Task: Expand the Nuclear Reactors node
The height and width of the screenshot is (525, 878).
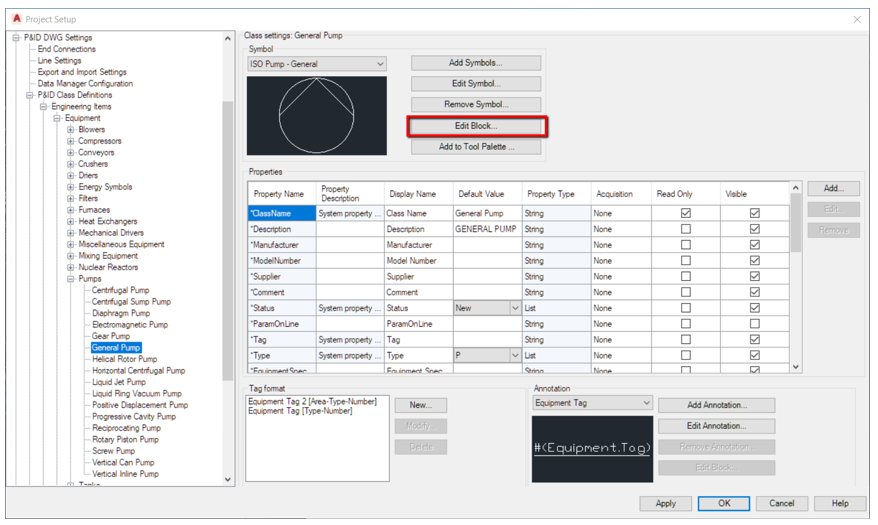Action: [x=71, y=267]
